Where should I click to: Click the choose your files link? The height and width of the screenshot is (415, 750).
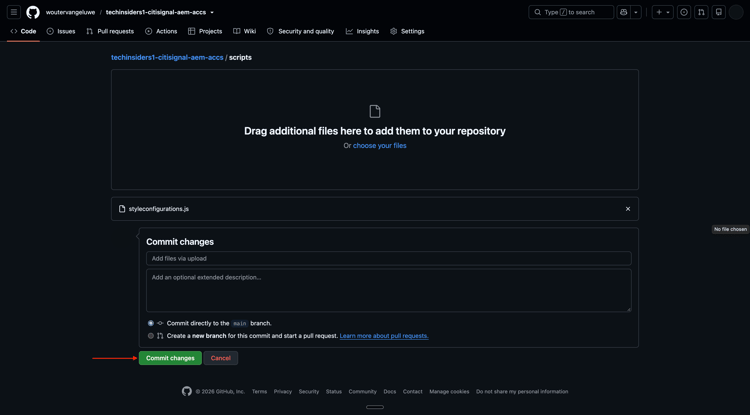point(380,146)
